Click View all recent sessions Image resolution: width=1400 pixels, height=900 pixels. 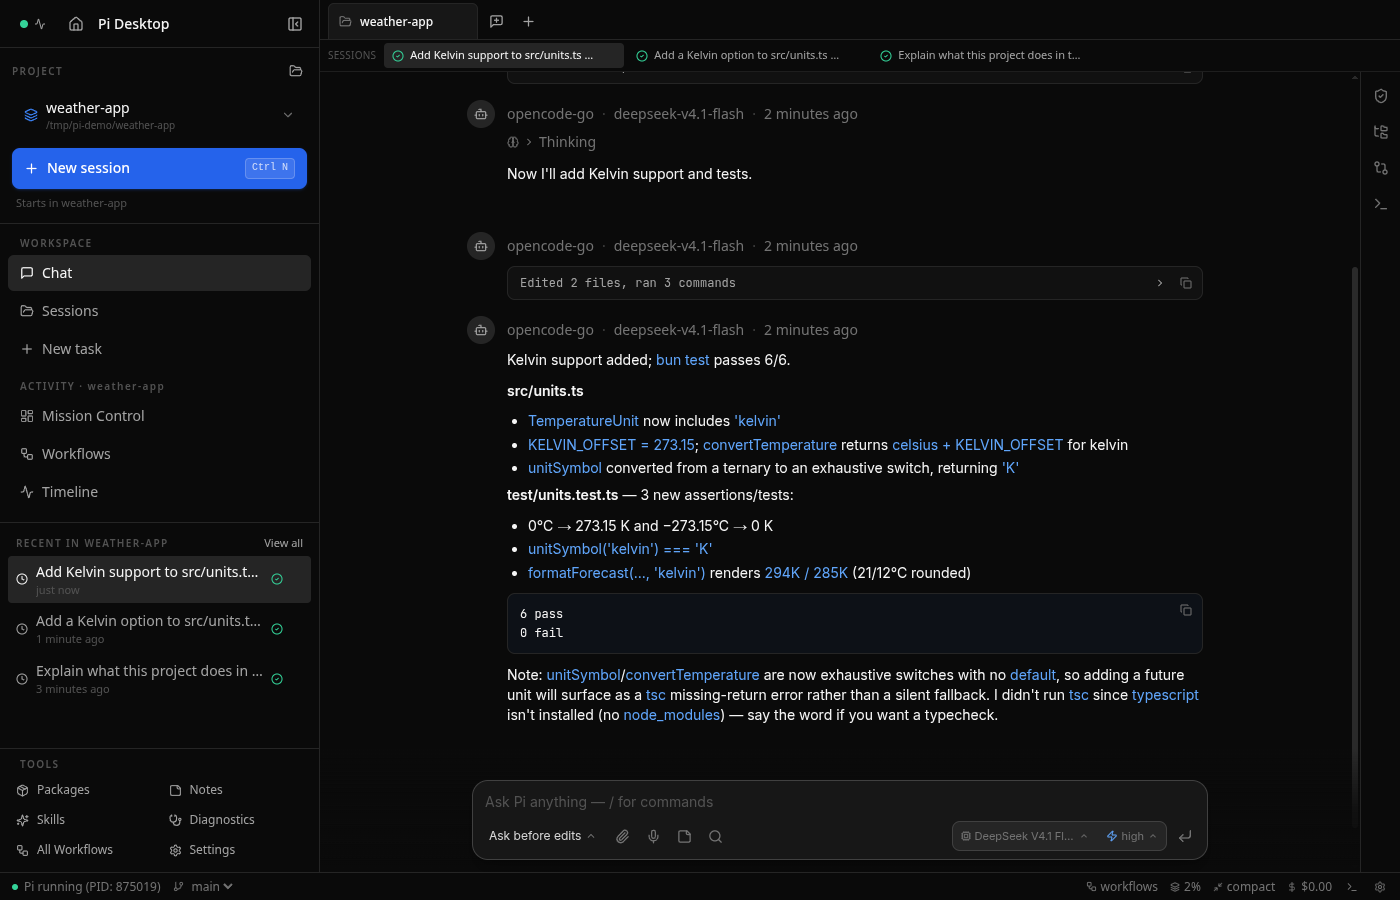283,543
